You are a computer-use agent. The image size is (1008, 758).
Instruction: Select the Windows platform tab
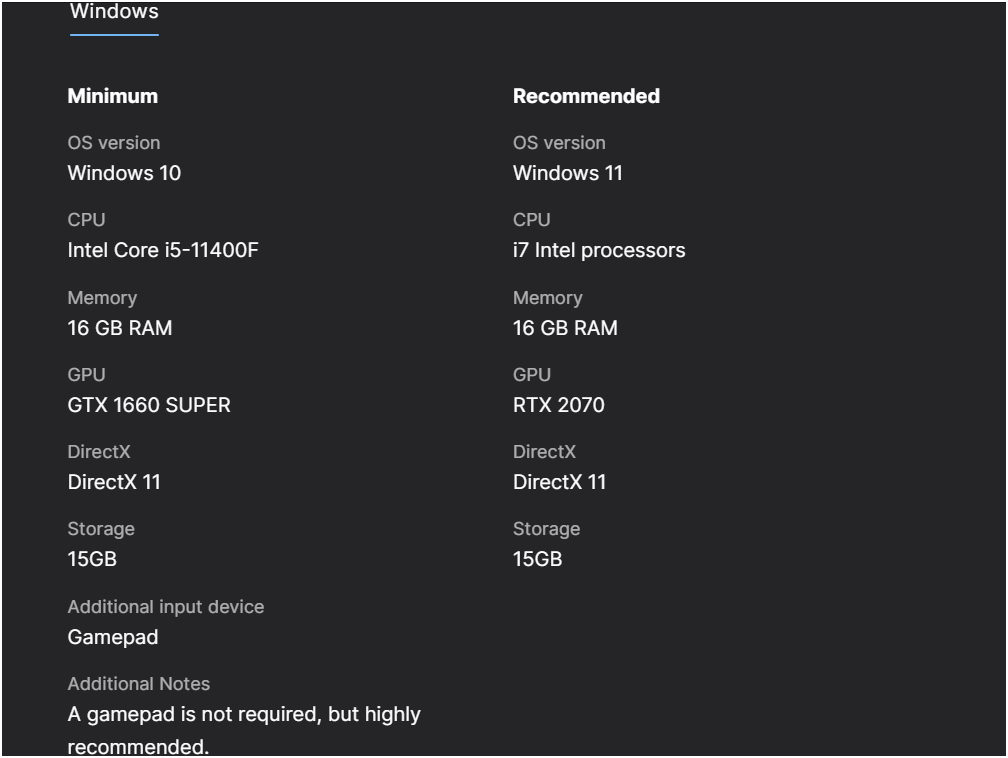coord(114,13)
